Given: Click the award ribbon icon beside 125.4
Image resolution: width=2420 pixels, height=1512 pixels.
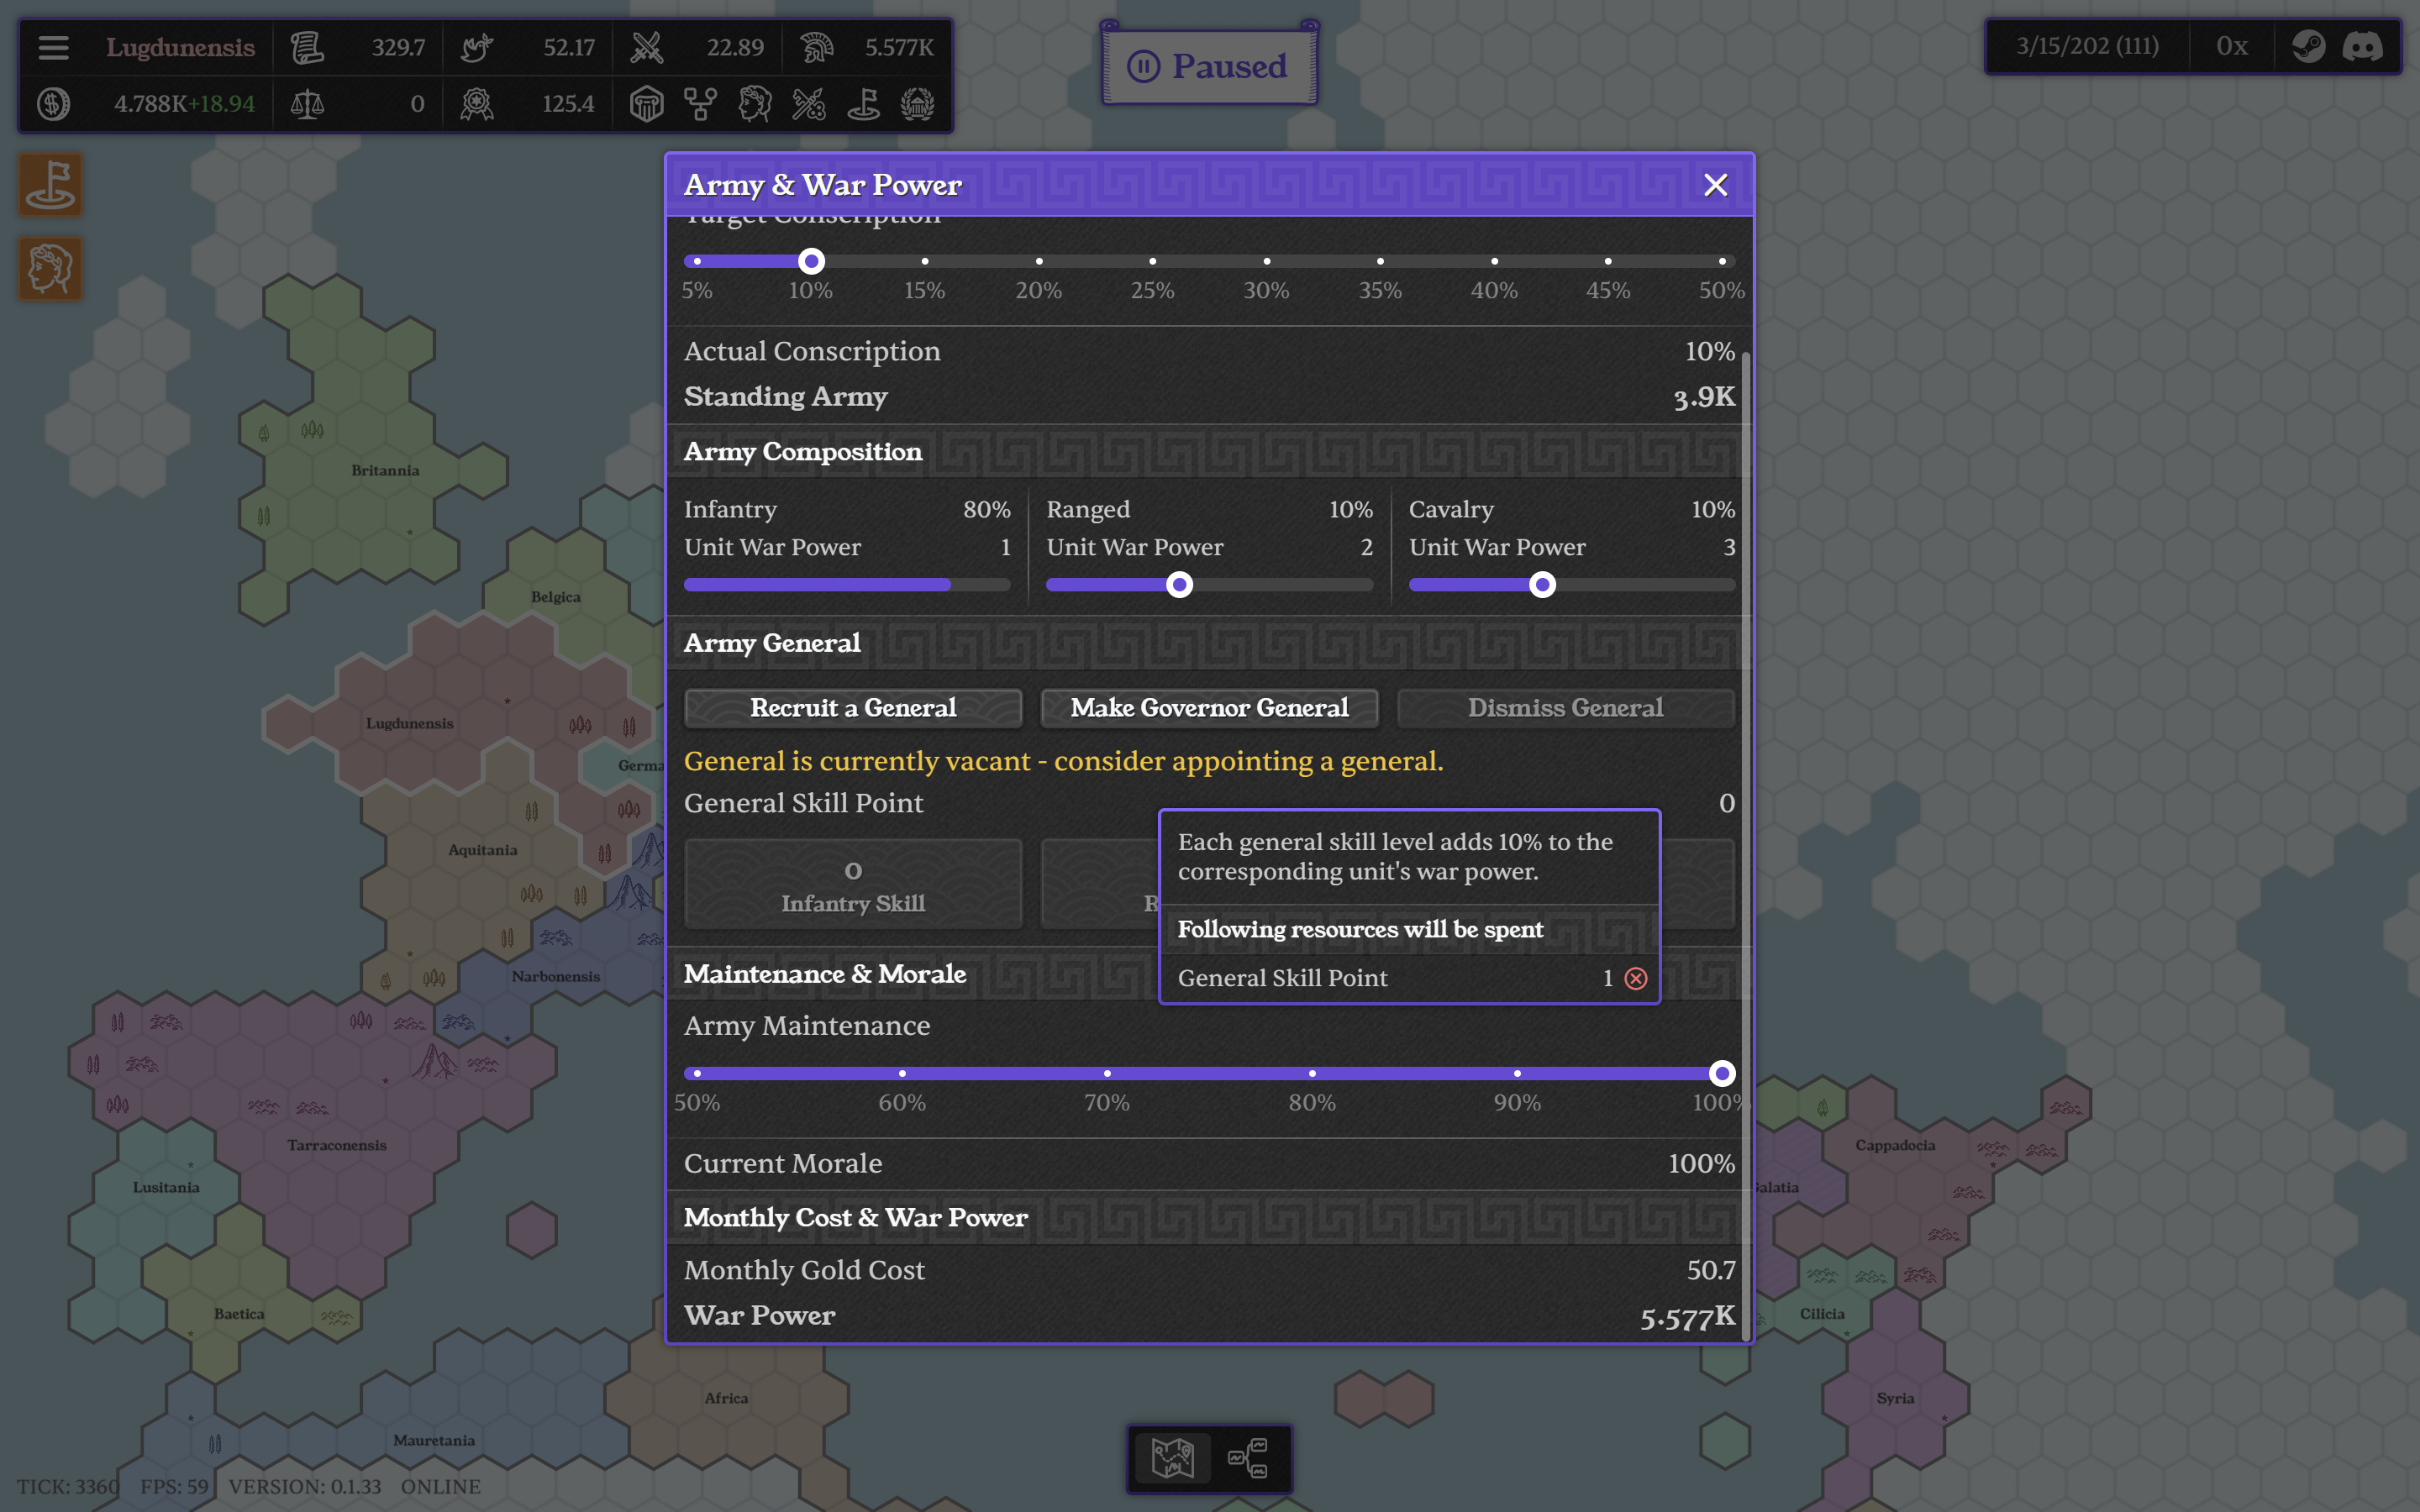Looking at the screenshot, I should [x=477, y=104].
